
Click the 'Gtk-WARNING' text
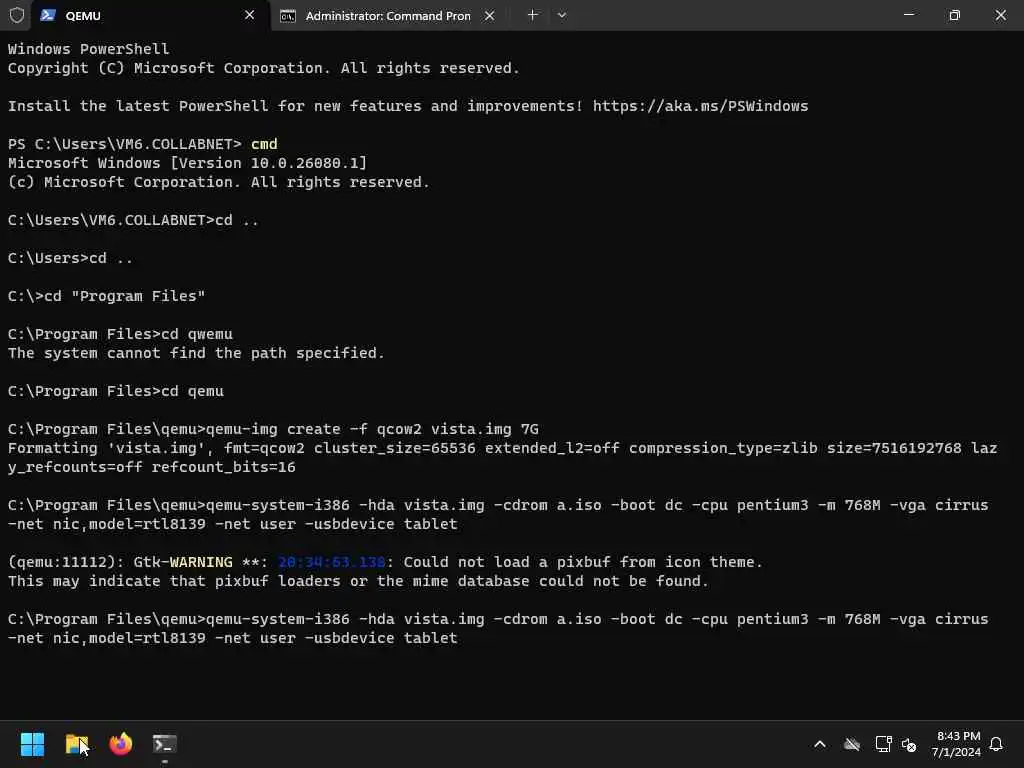coord(183,562)
